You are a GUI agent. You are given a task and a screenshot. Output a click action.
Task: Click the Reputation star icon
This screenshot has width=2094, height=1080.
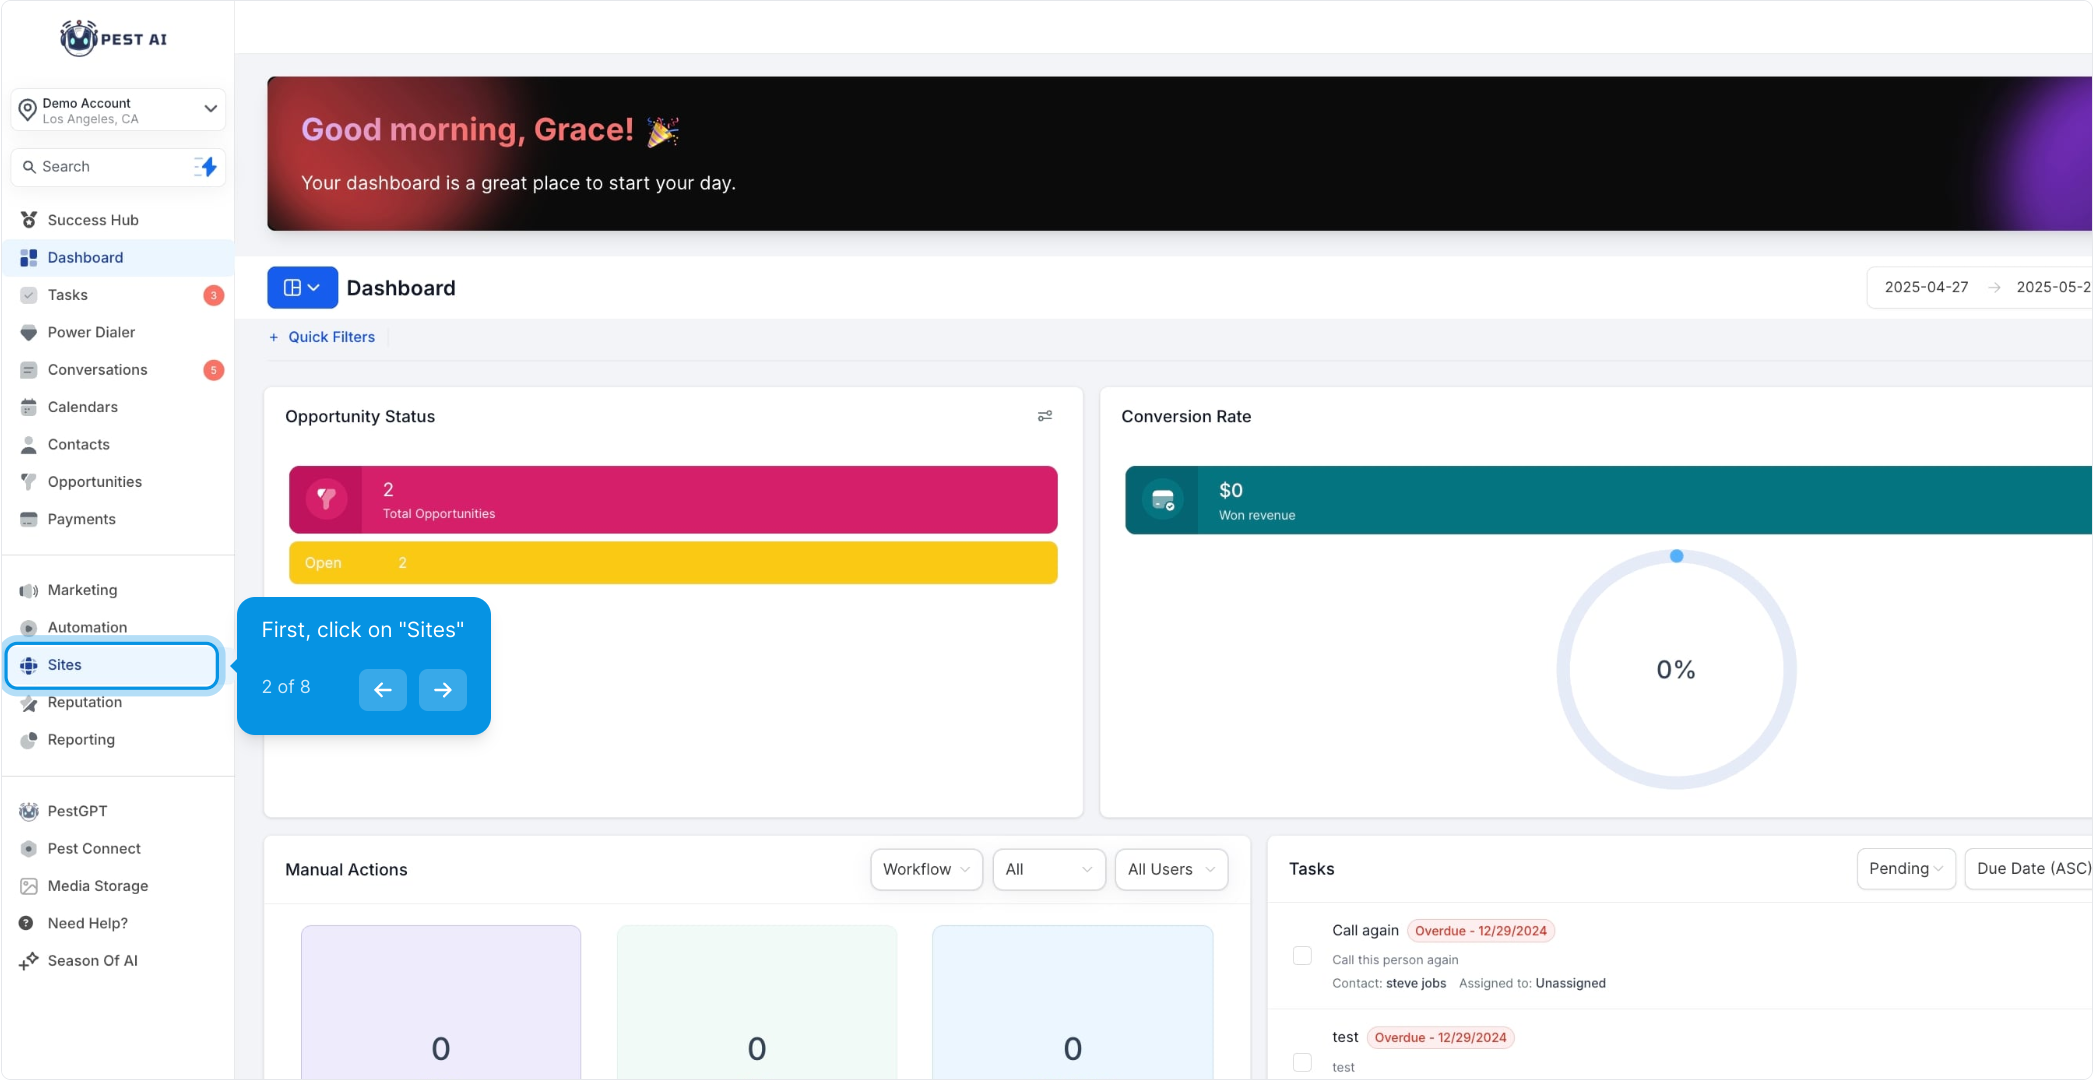point(29,703)
